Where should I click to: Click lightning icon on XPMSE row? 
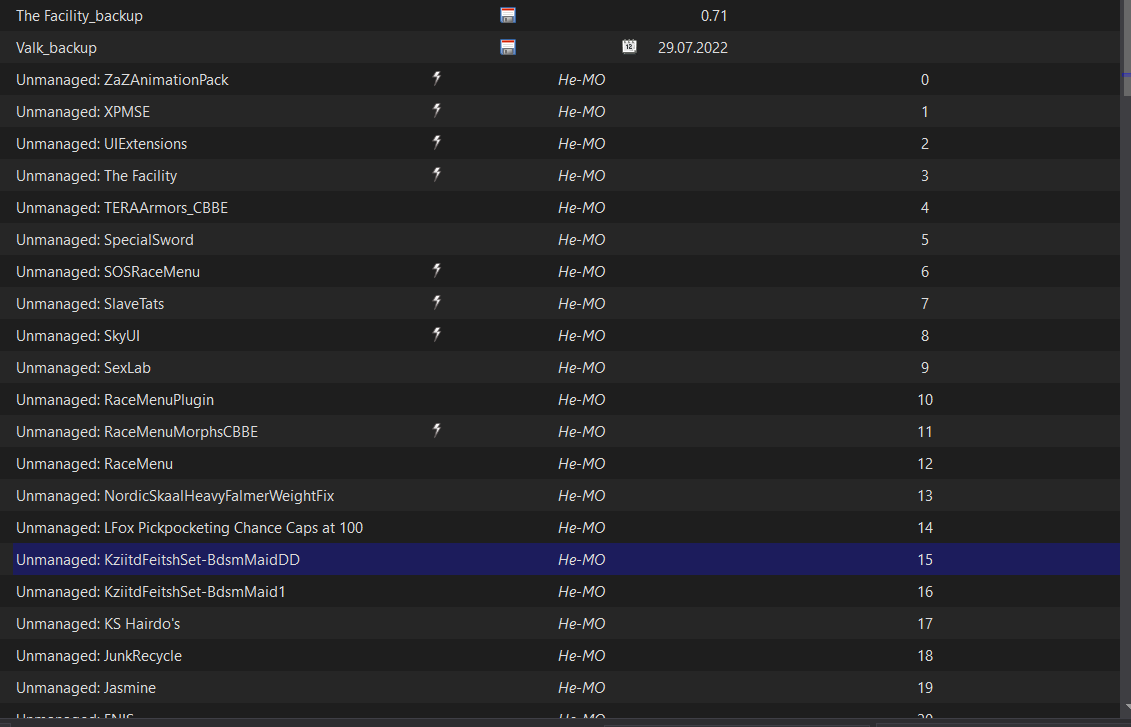click(x=436, y=110)
